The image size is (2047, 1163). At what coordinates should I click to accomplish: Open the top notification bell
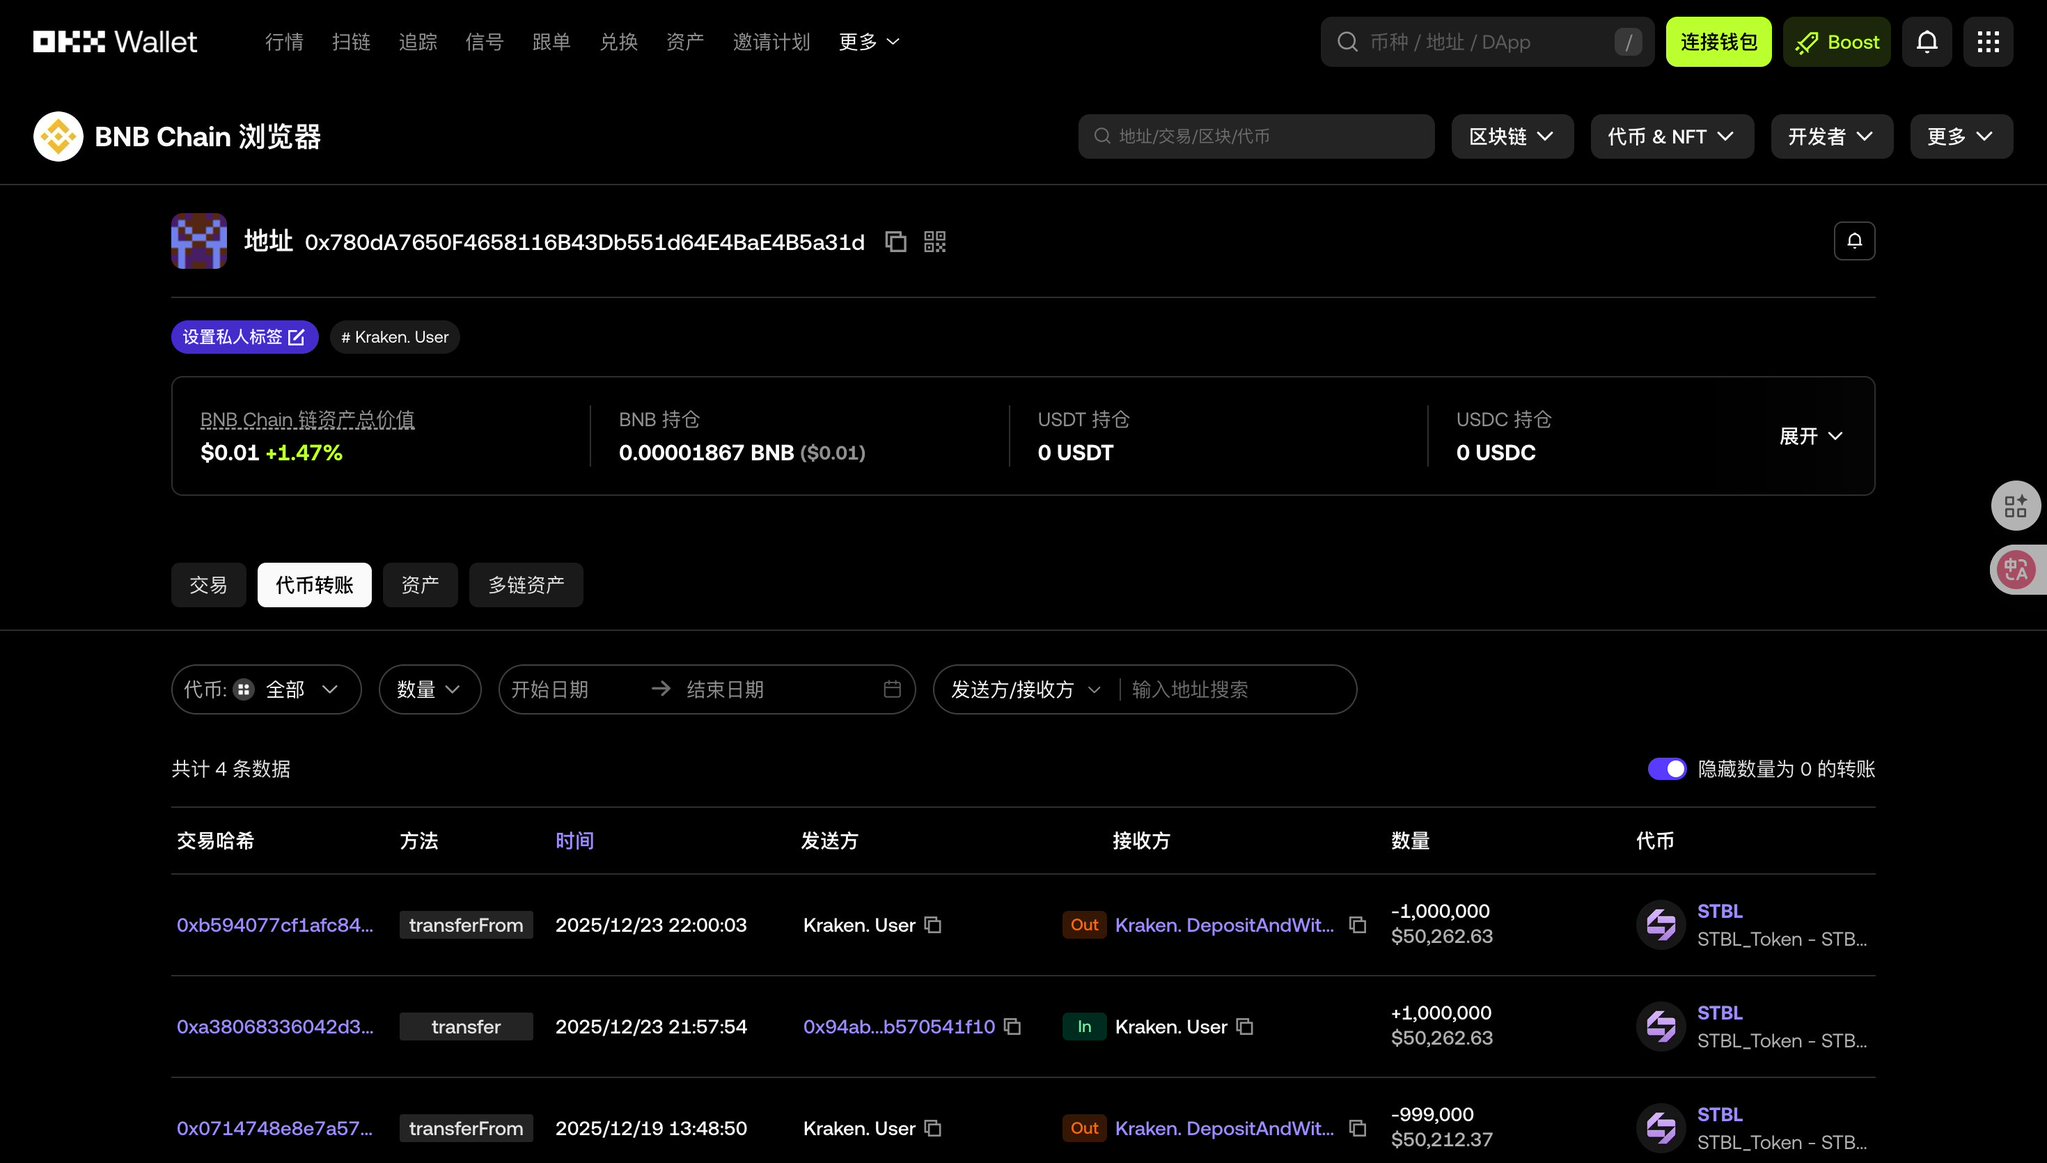click(1926, 42)
